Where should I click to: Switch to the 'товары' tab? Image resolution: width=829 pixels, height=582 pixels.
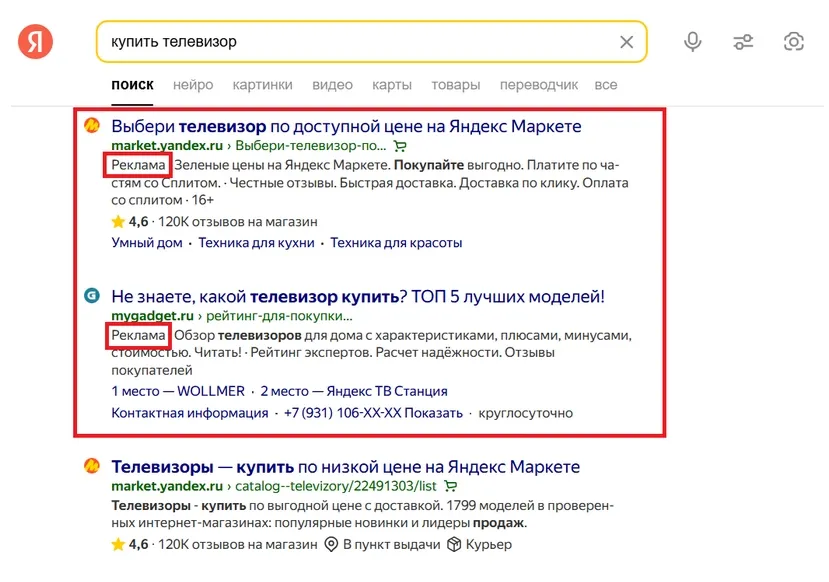(x=456, y=85)
